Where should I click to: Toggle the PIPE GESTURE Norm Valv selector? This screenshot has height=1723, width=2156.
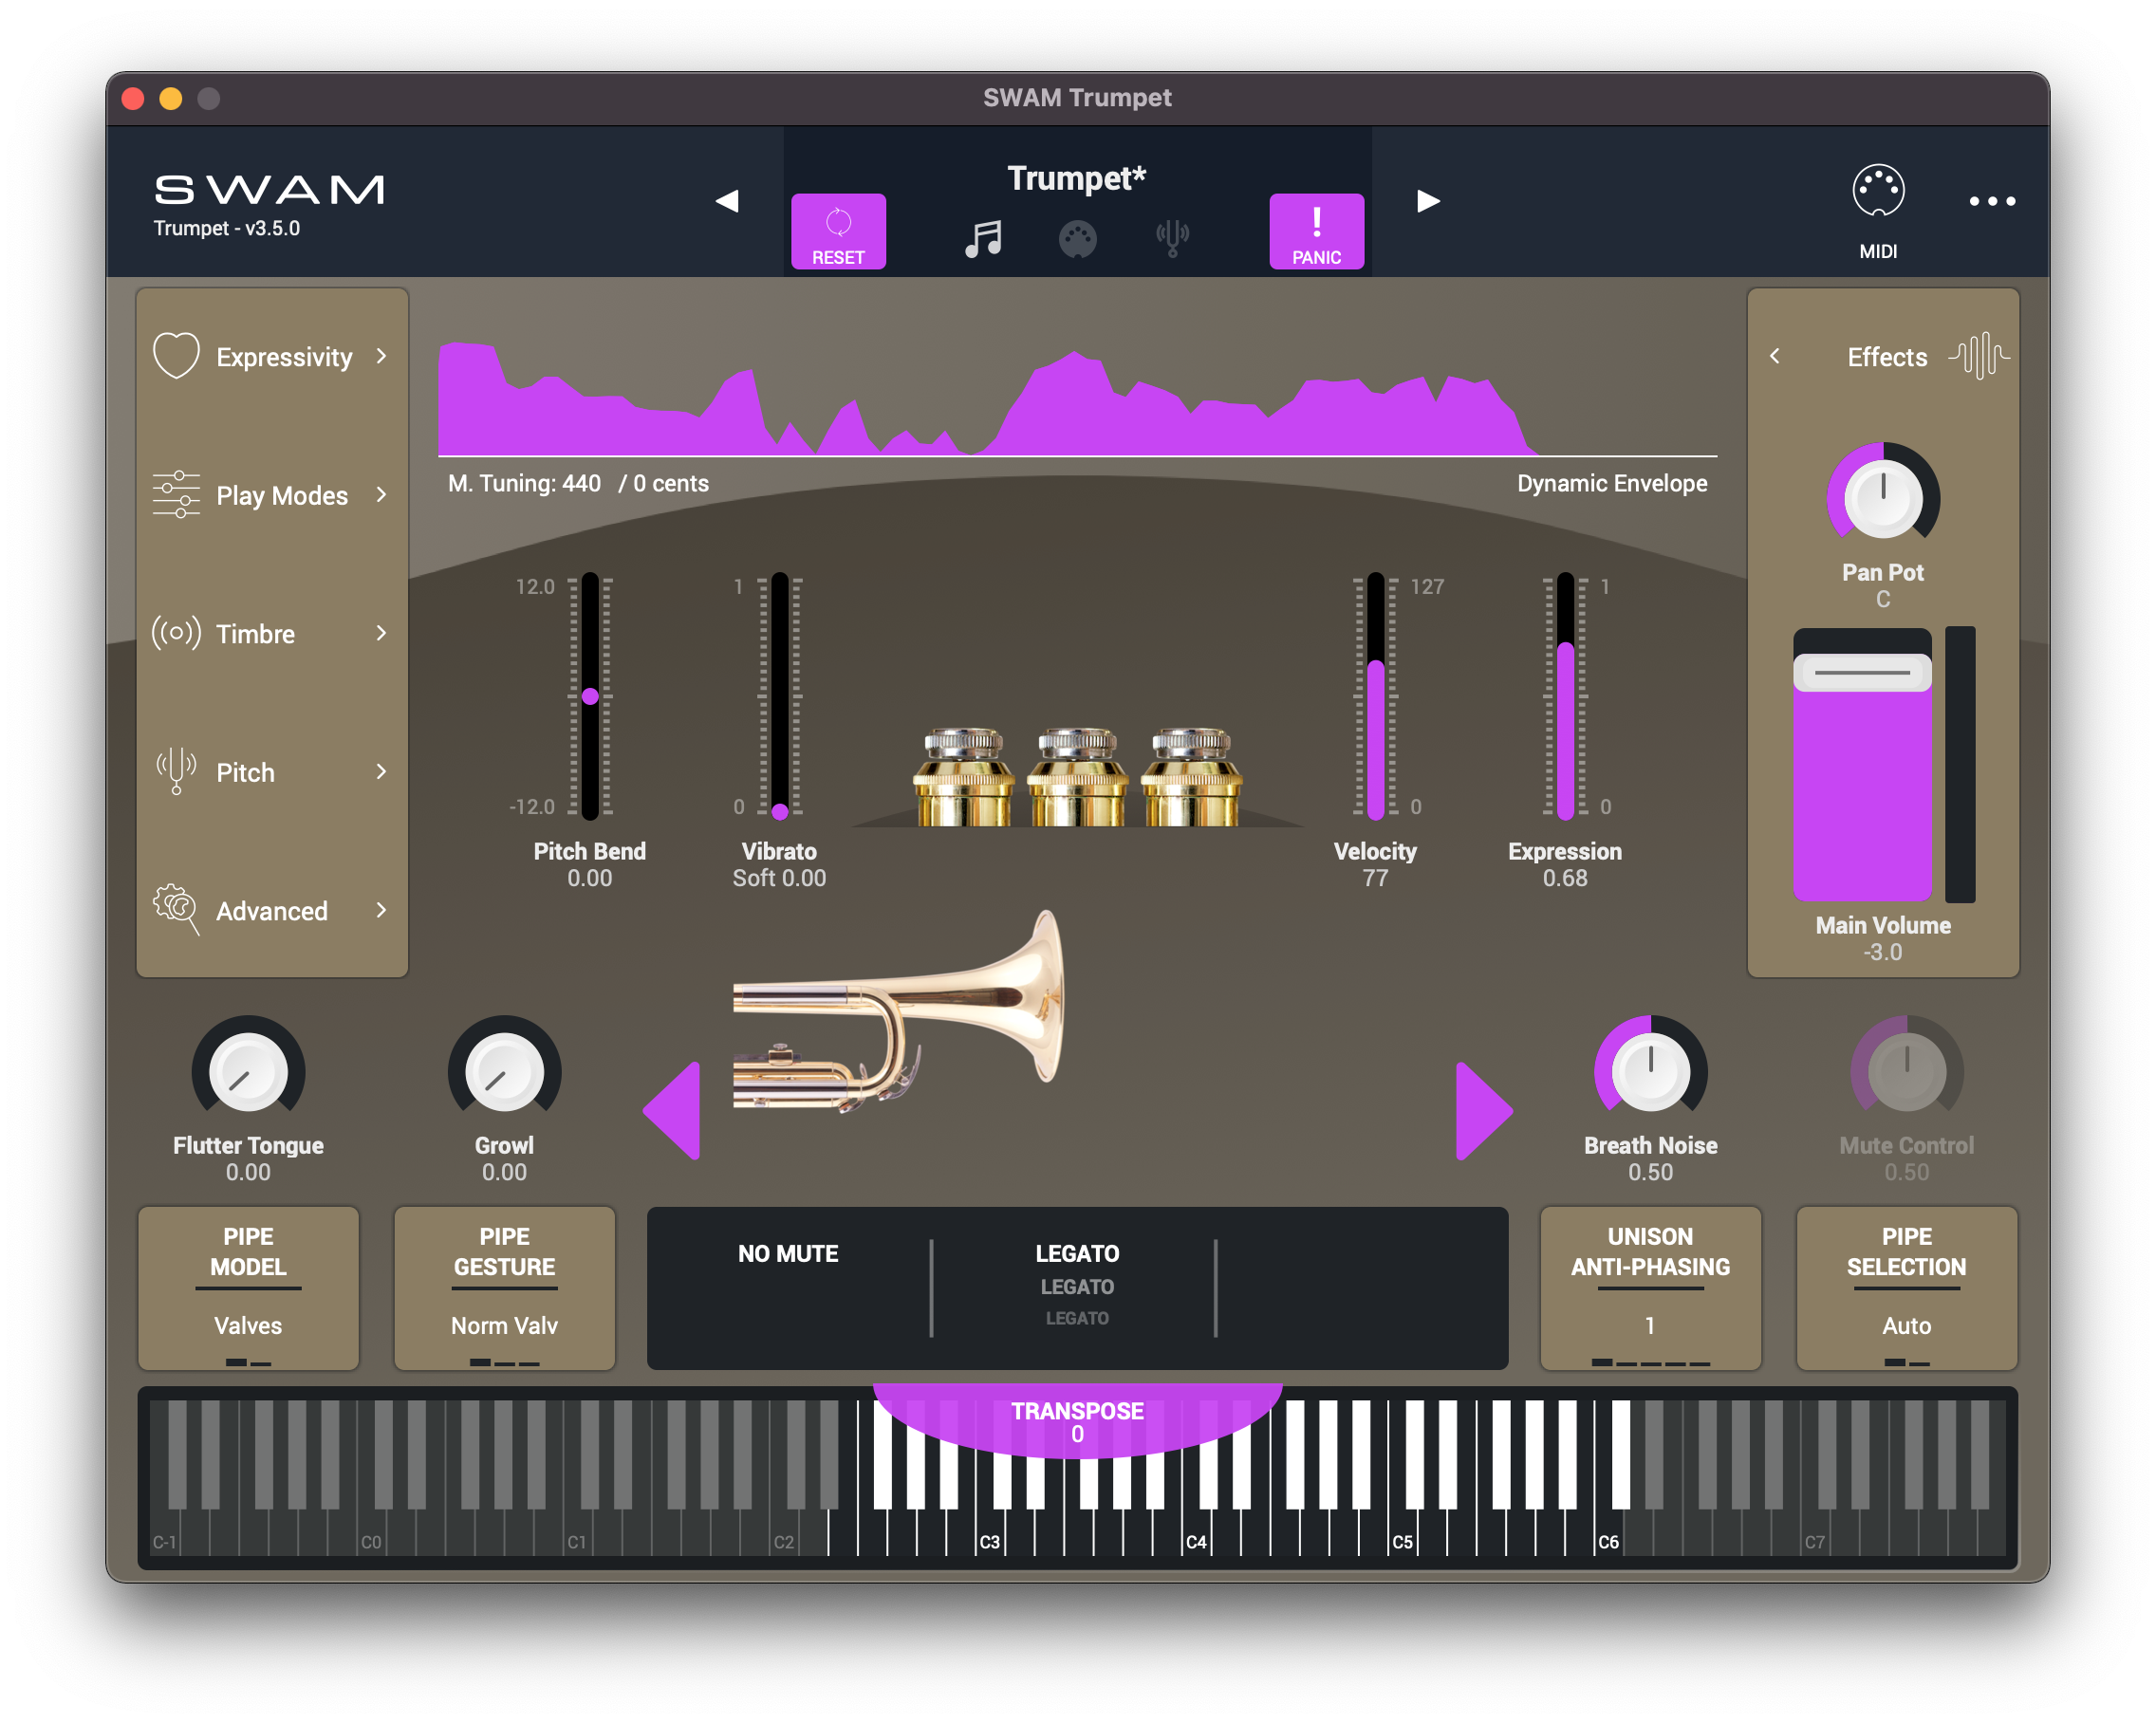(x=504, y=1288)
